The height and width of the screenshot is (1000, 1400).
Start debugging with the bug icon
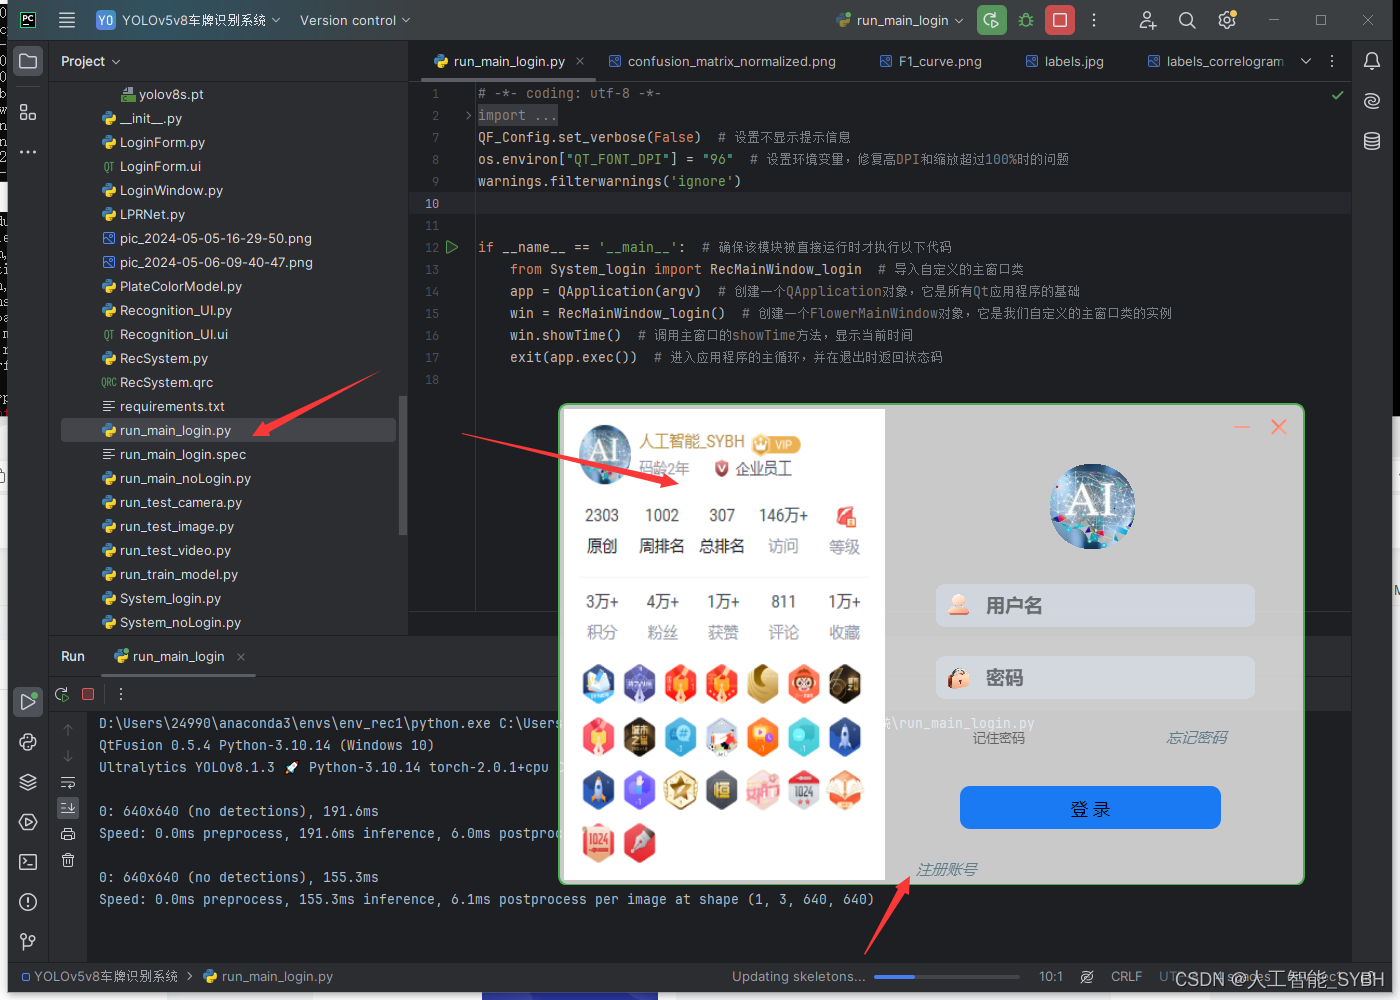click(x=1026, y=20)
